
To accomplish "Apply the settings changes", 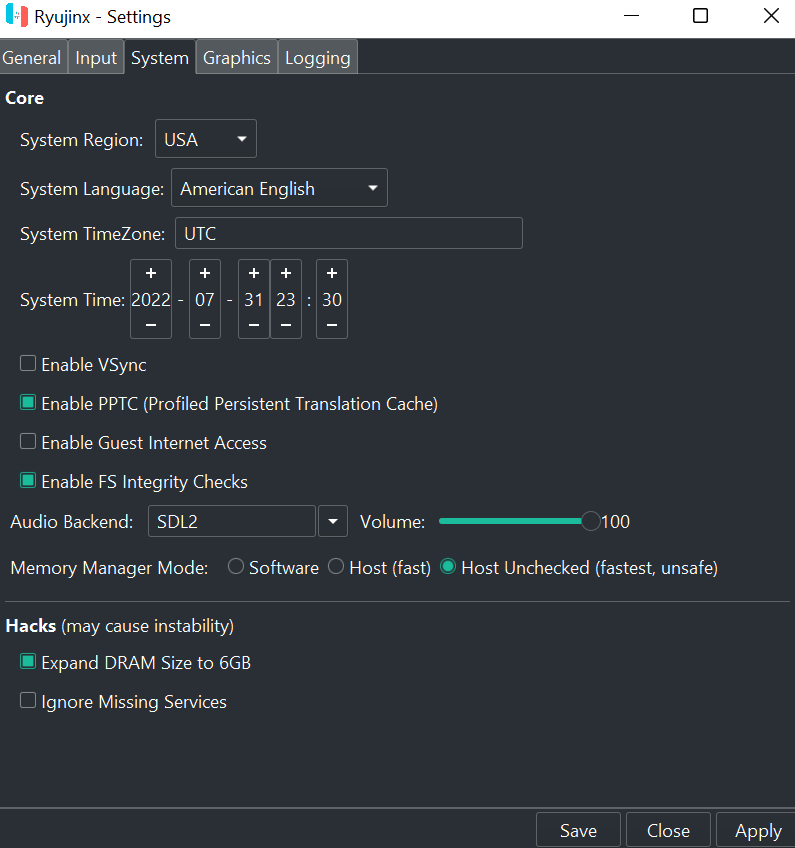I will [x=757, y=830].
